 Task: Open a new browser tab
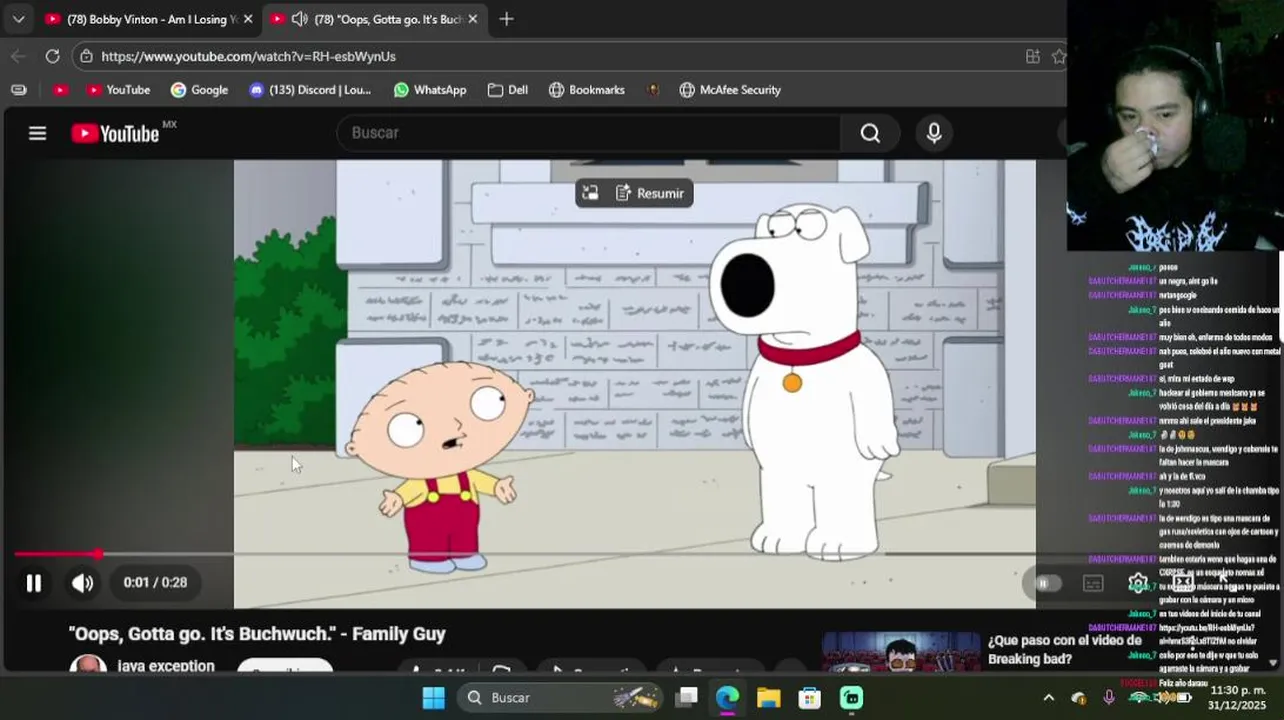tap(506, 19)
